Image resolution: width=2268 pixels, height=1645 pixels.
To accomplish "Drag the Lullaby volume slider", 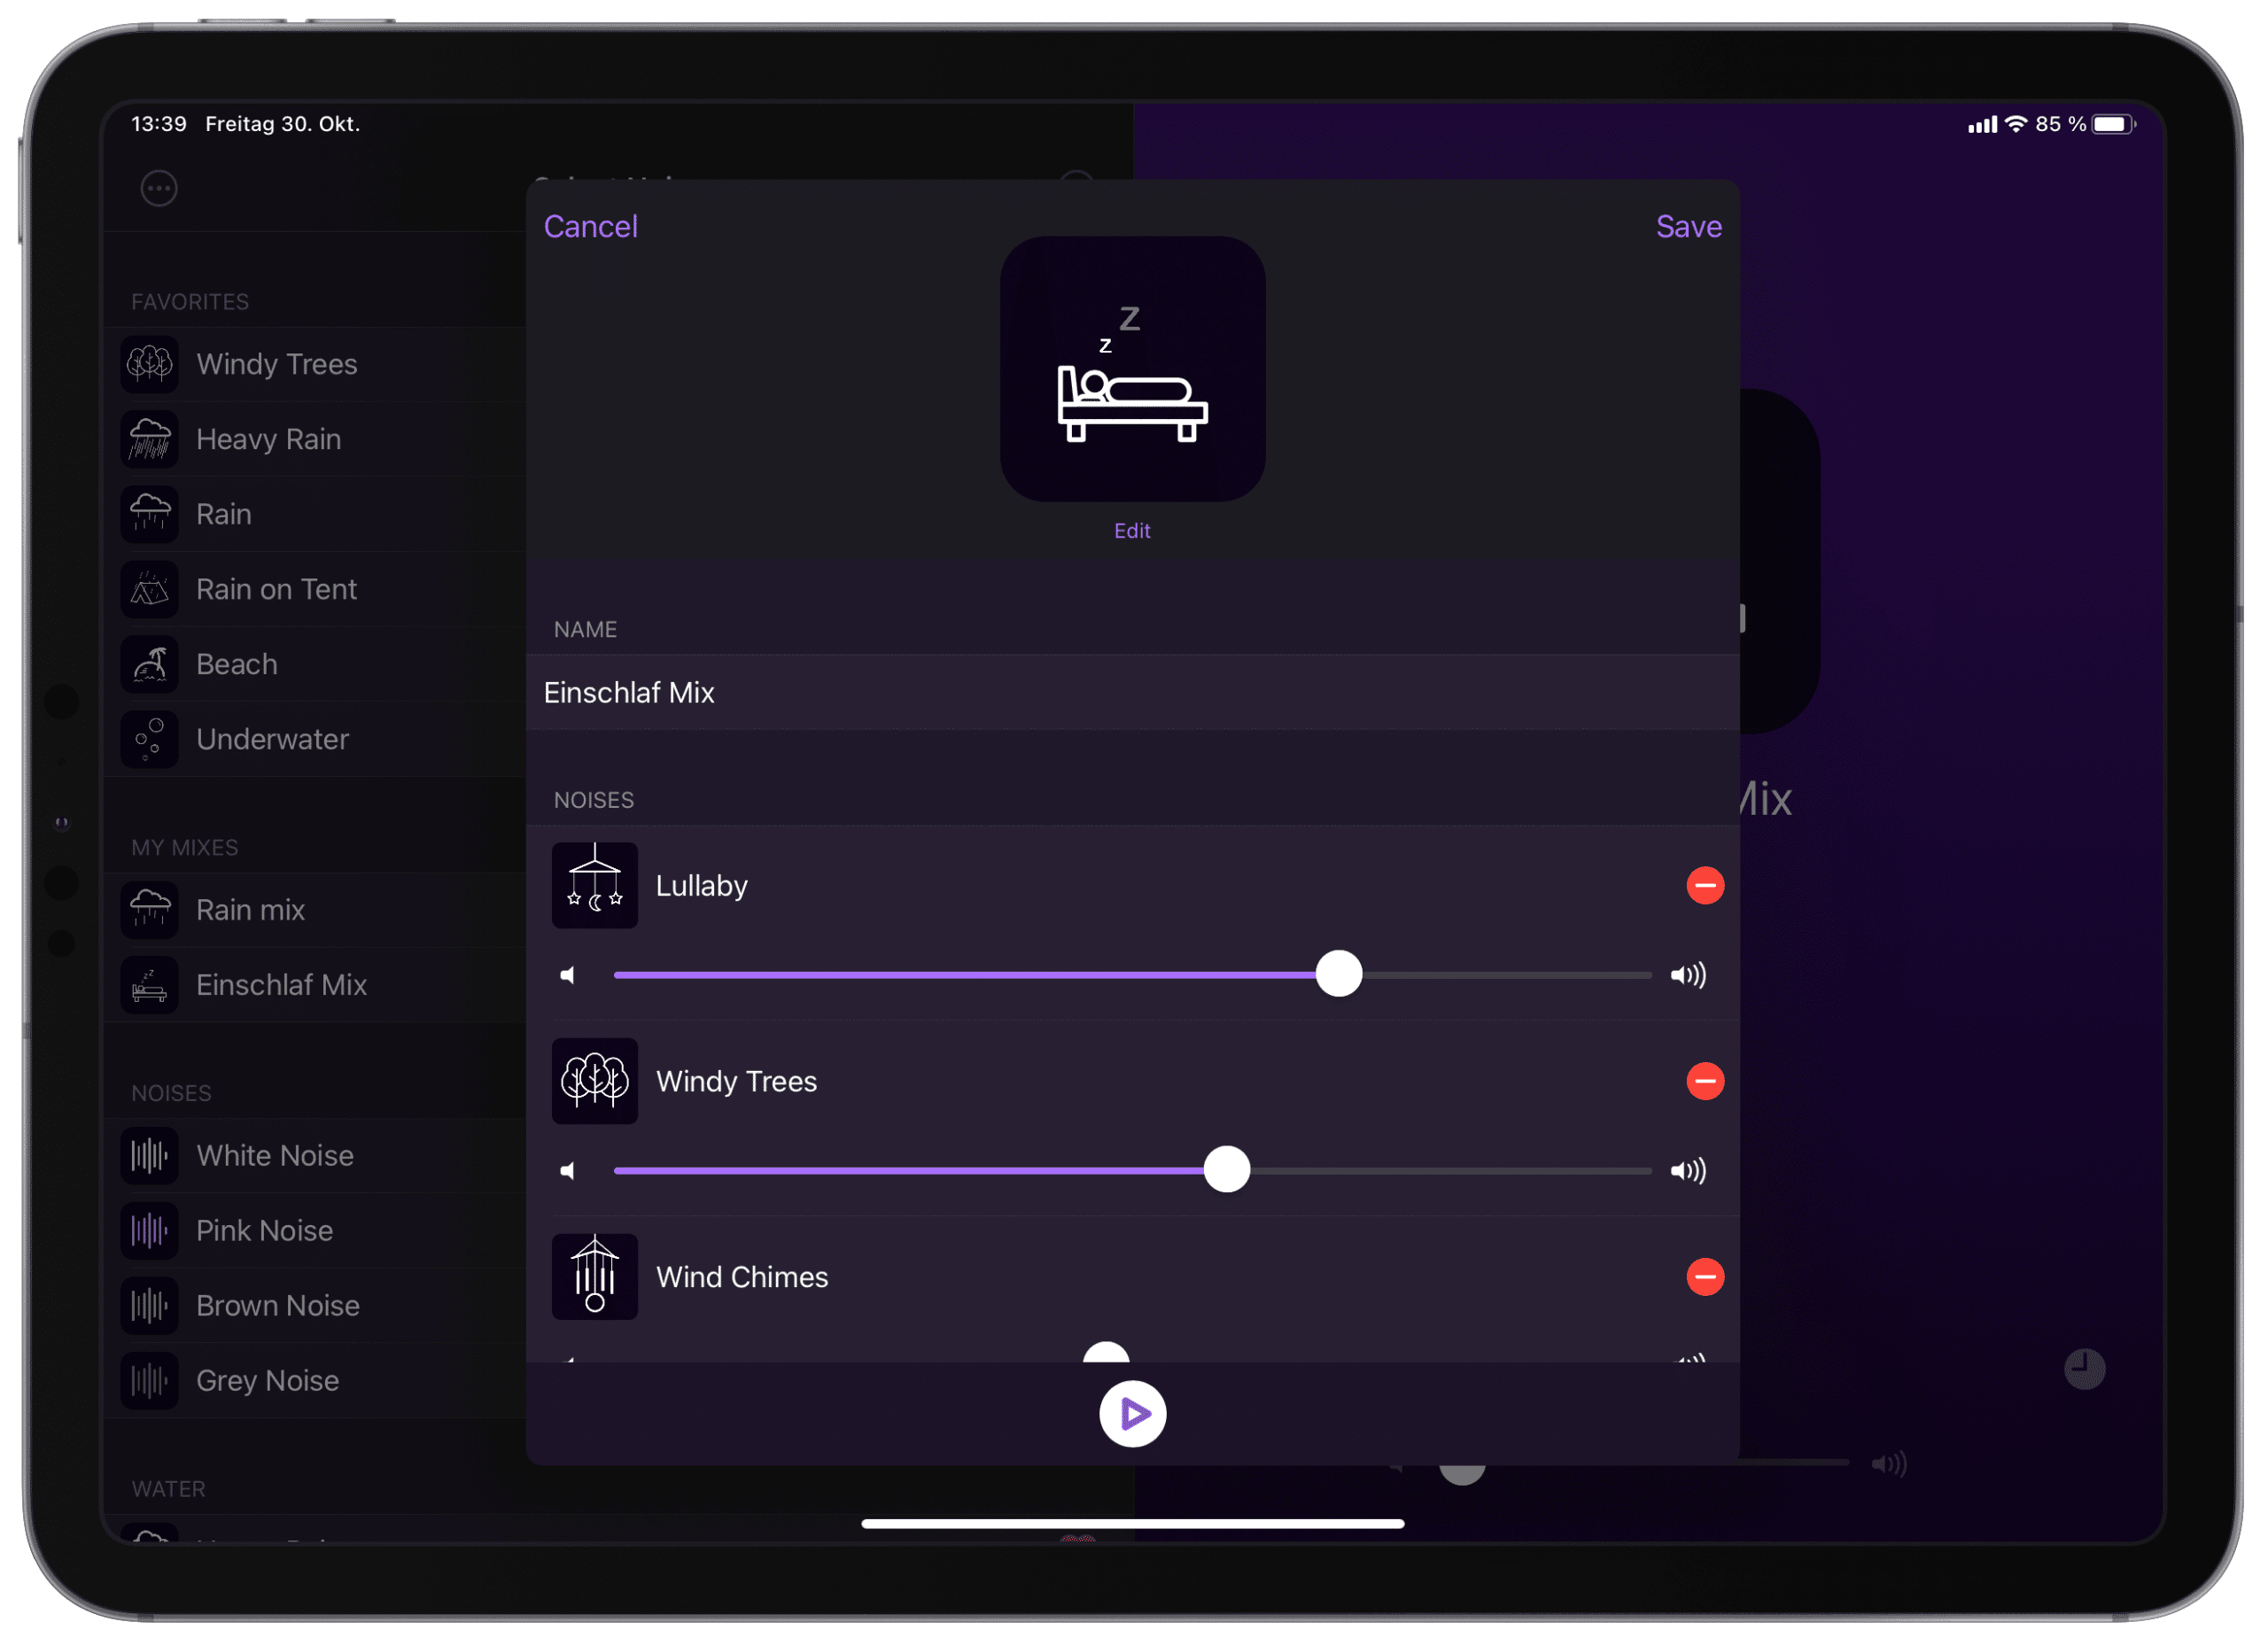I will pos(1339,974).
